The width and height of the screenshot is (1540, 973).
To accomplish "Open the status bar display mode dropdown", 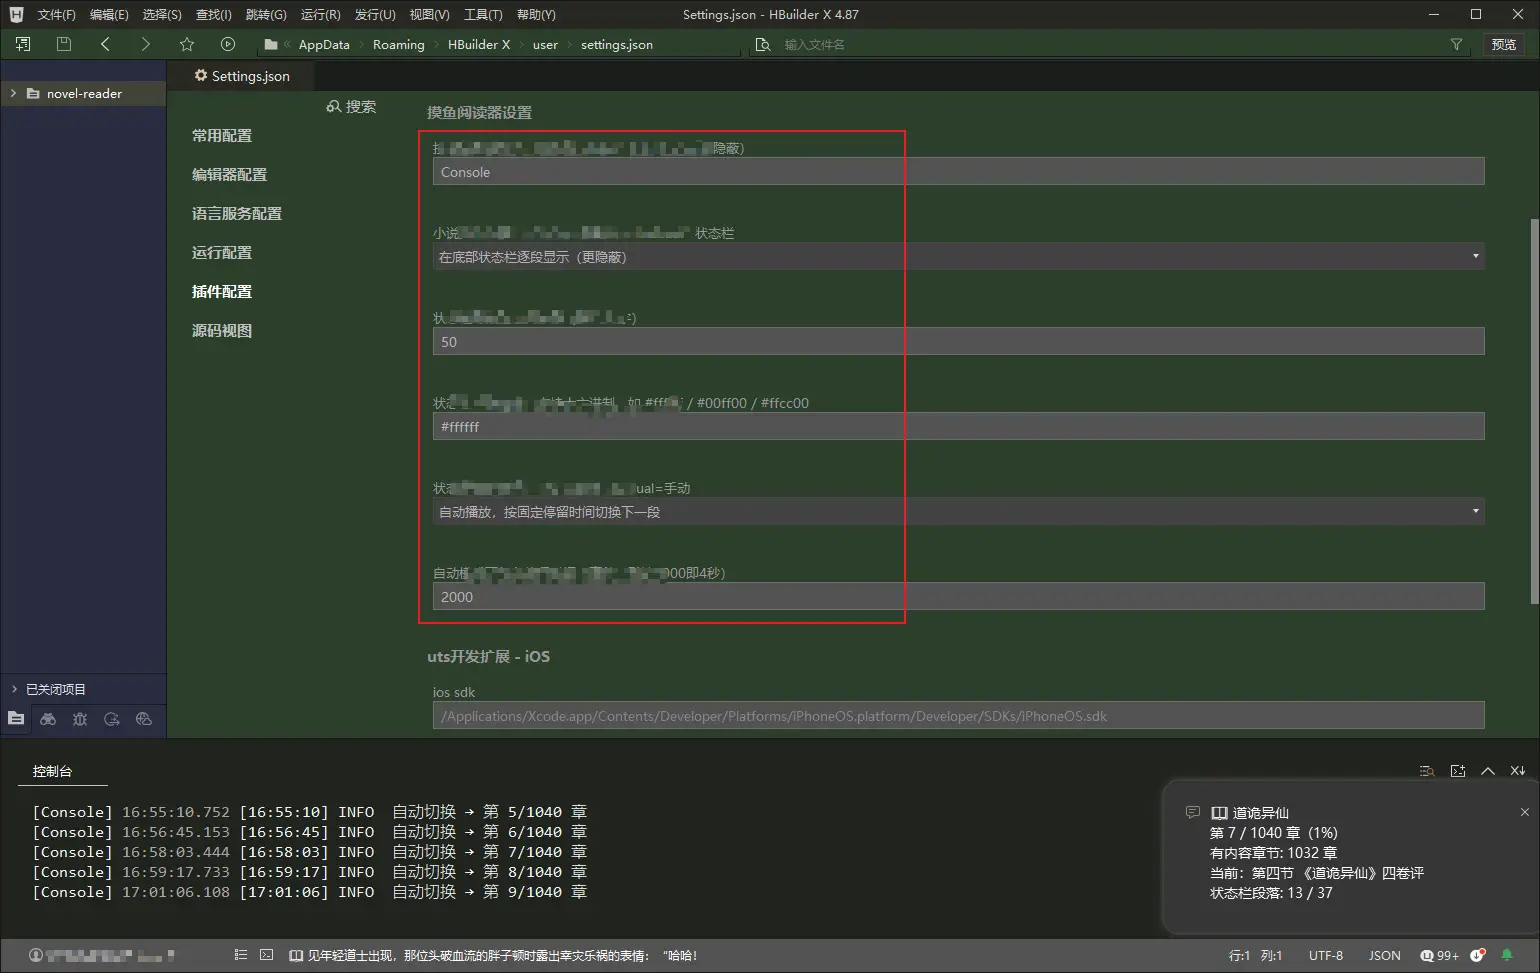I will [957, 257].
